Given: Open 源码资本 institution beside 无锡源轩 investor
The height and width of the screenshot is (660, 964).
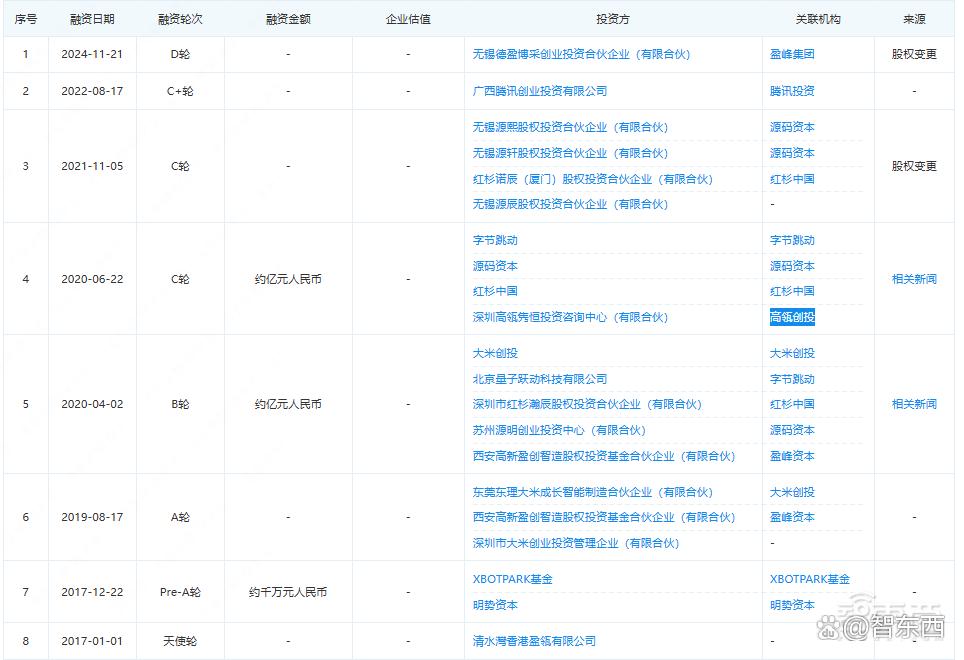Looking at the screenshot, I should click(792, 153).
